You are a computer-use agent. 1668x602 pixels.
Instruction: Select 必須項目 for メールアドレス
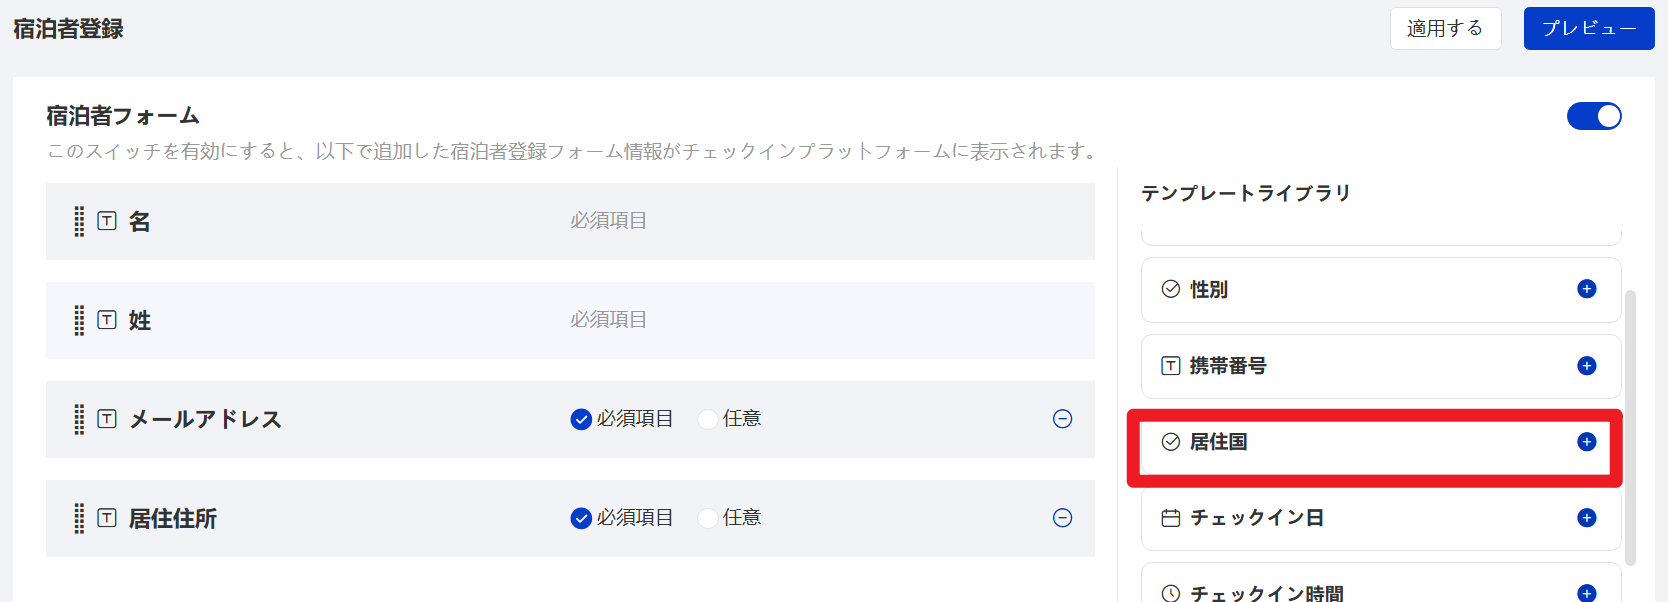click(x=581, y=419)
